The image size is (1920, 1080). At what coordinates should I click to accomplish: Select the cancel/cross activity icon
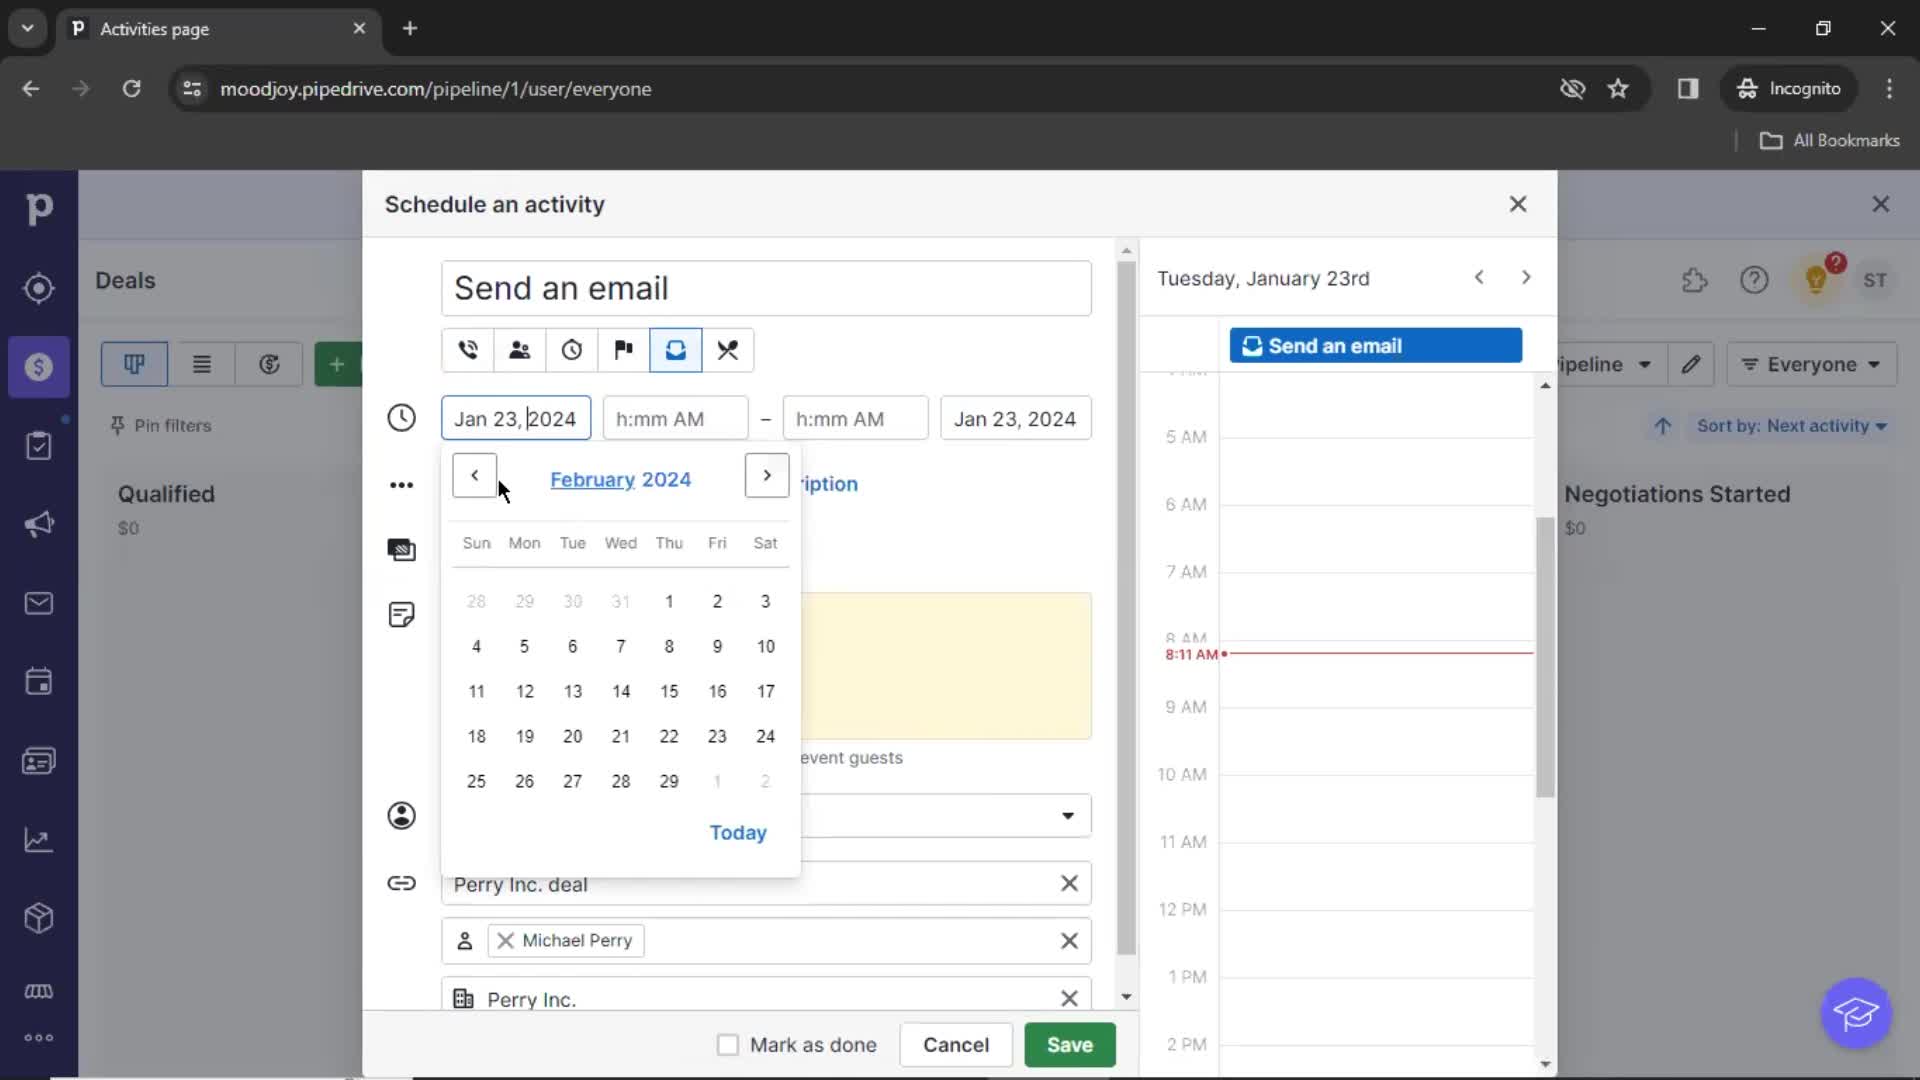[x=729, y=349]
